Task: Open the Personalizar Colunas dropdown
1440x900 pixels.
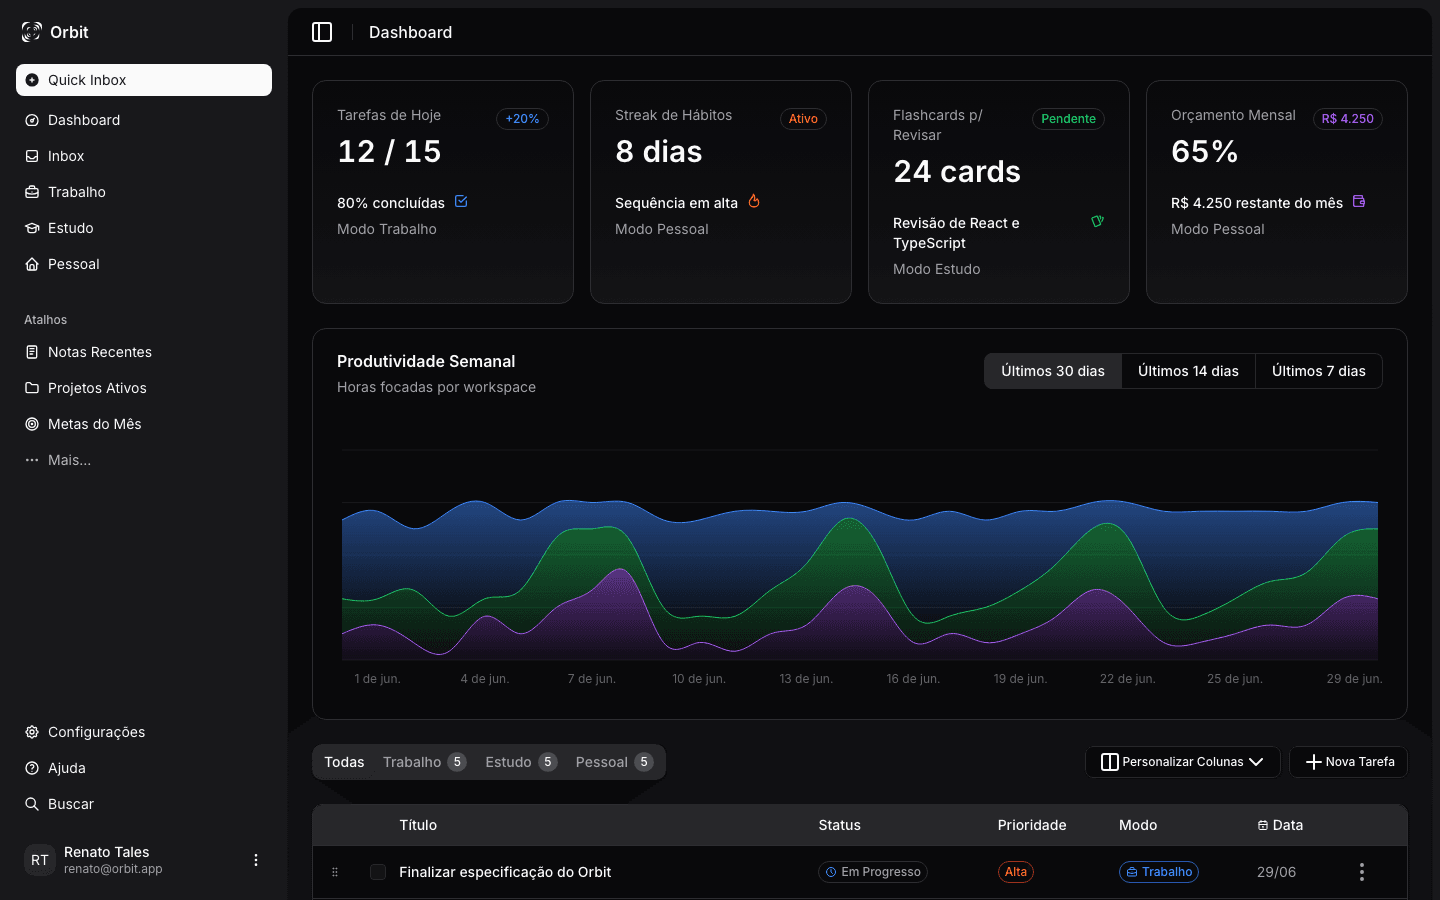Action: pos(1182,762)
